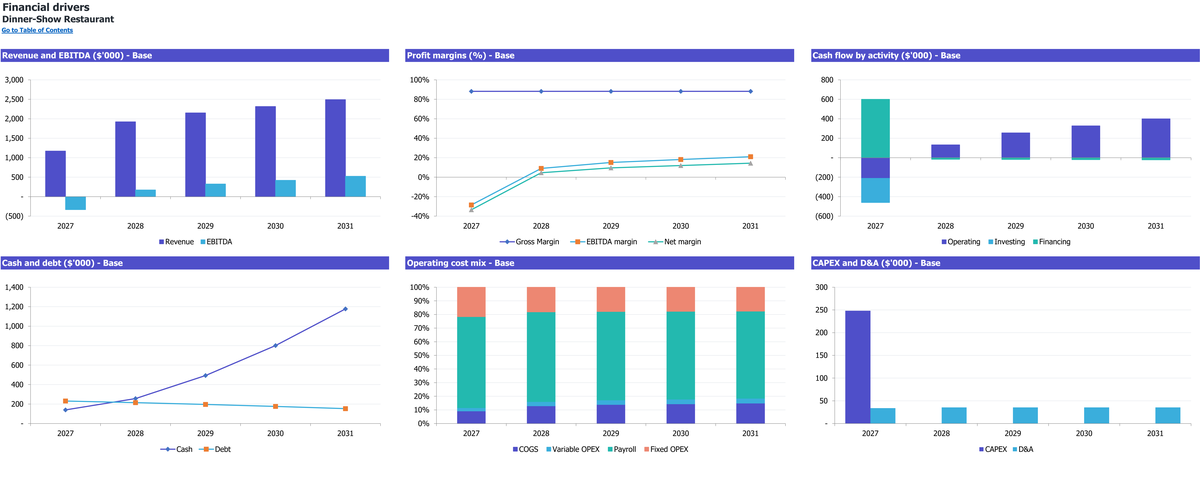Select the 2027 CAPEX bar
The image size is (1200, 503).
(858, 367)
